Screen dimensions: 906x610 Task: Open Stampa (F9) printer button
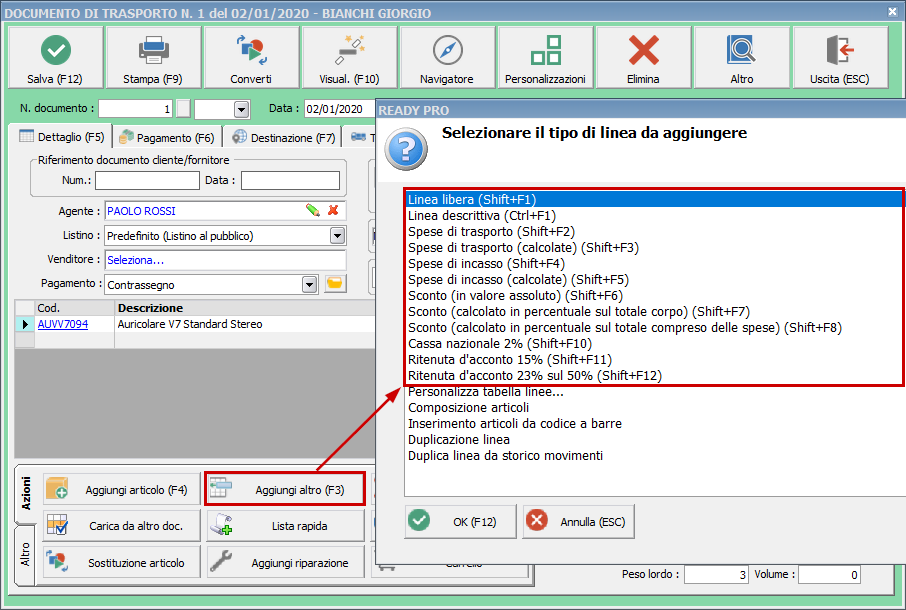(153, 57)
